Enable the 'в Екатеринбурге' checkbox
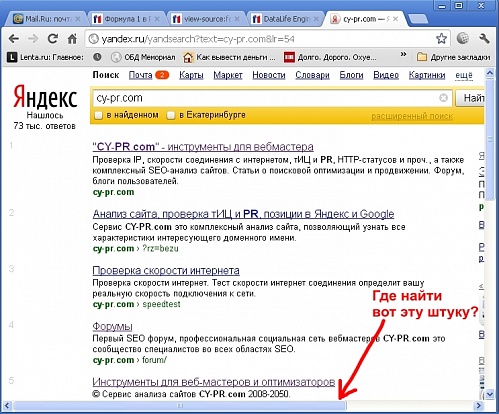This screenshot has height=414, width=499. [171, 115]
